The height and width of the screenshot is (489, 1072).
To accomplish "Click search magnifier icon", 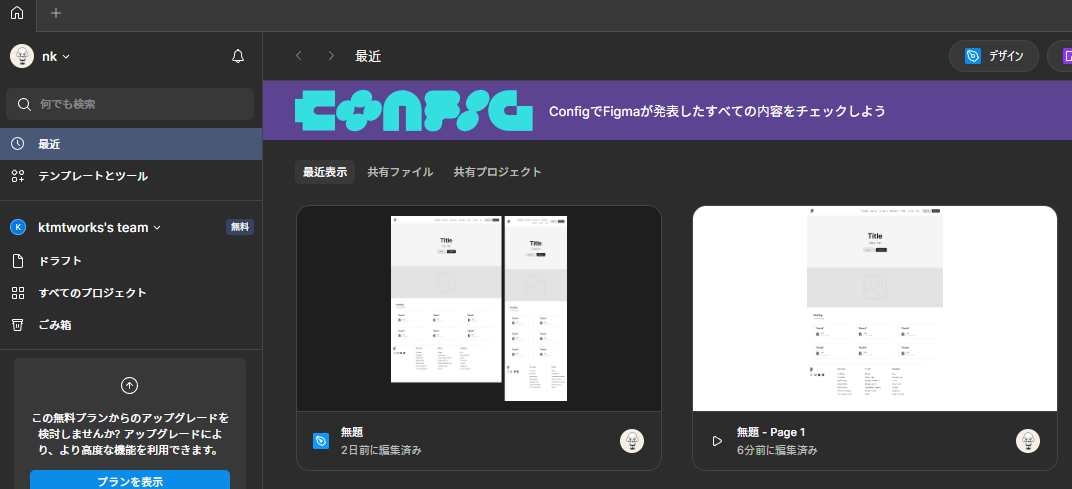I will [24, 104].
